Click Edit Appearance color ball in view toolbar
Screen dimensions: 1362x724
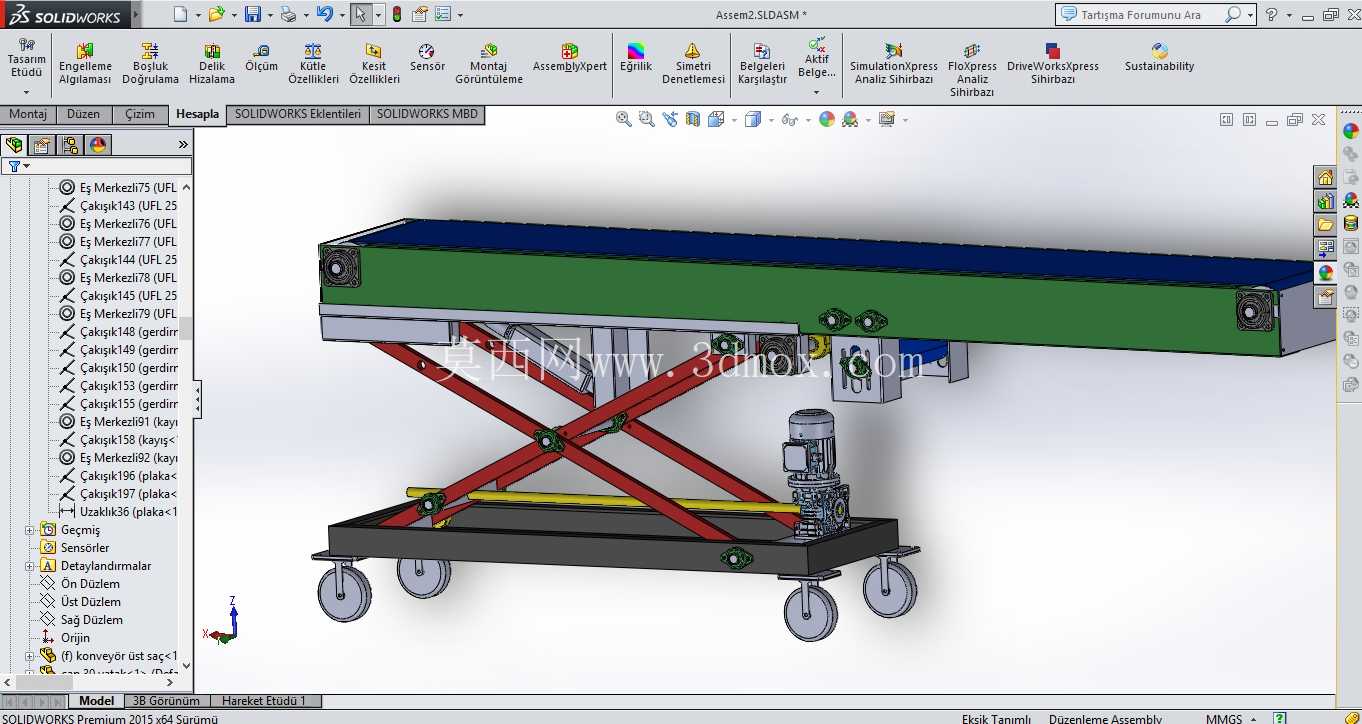coord(827,119)
